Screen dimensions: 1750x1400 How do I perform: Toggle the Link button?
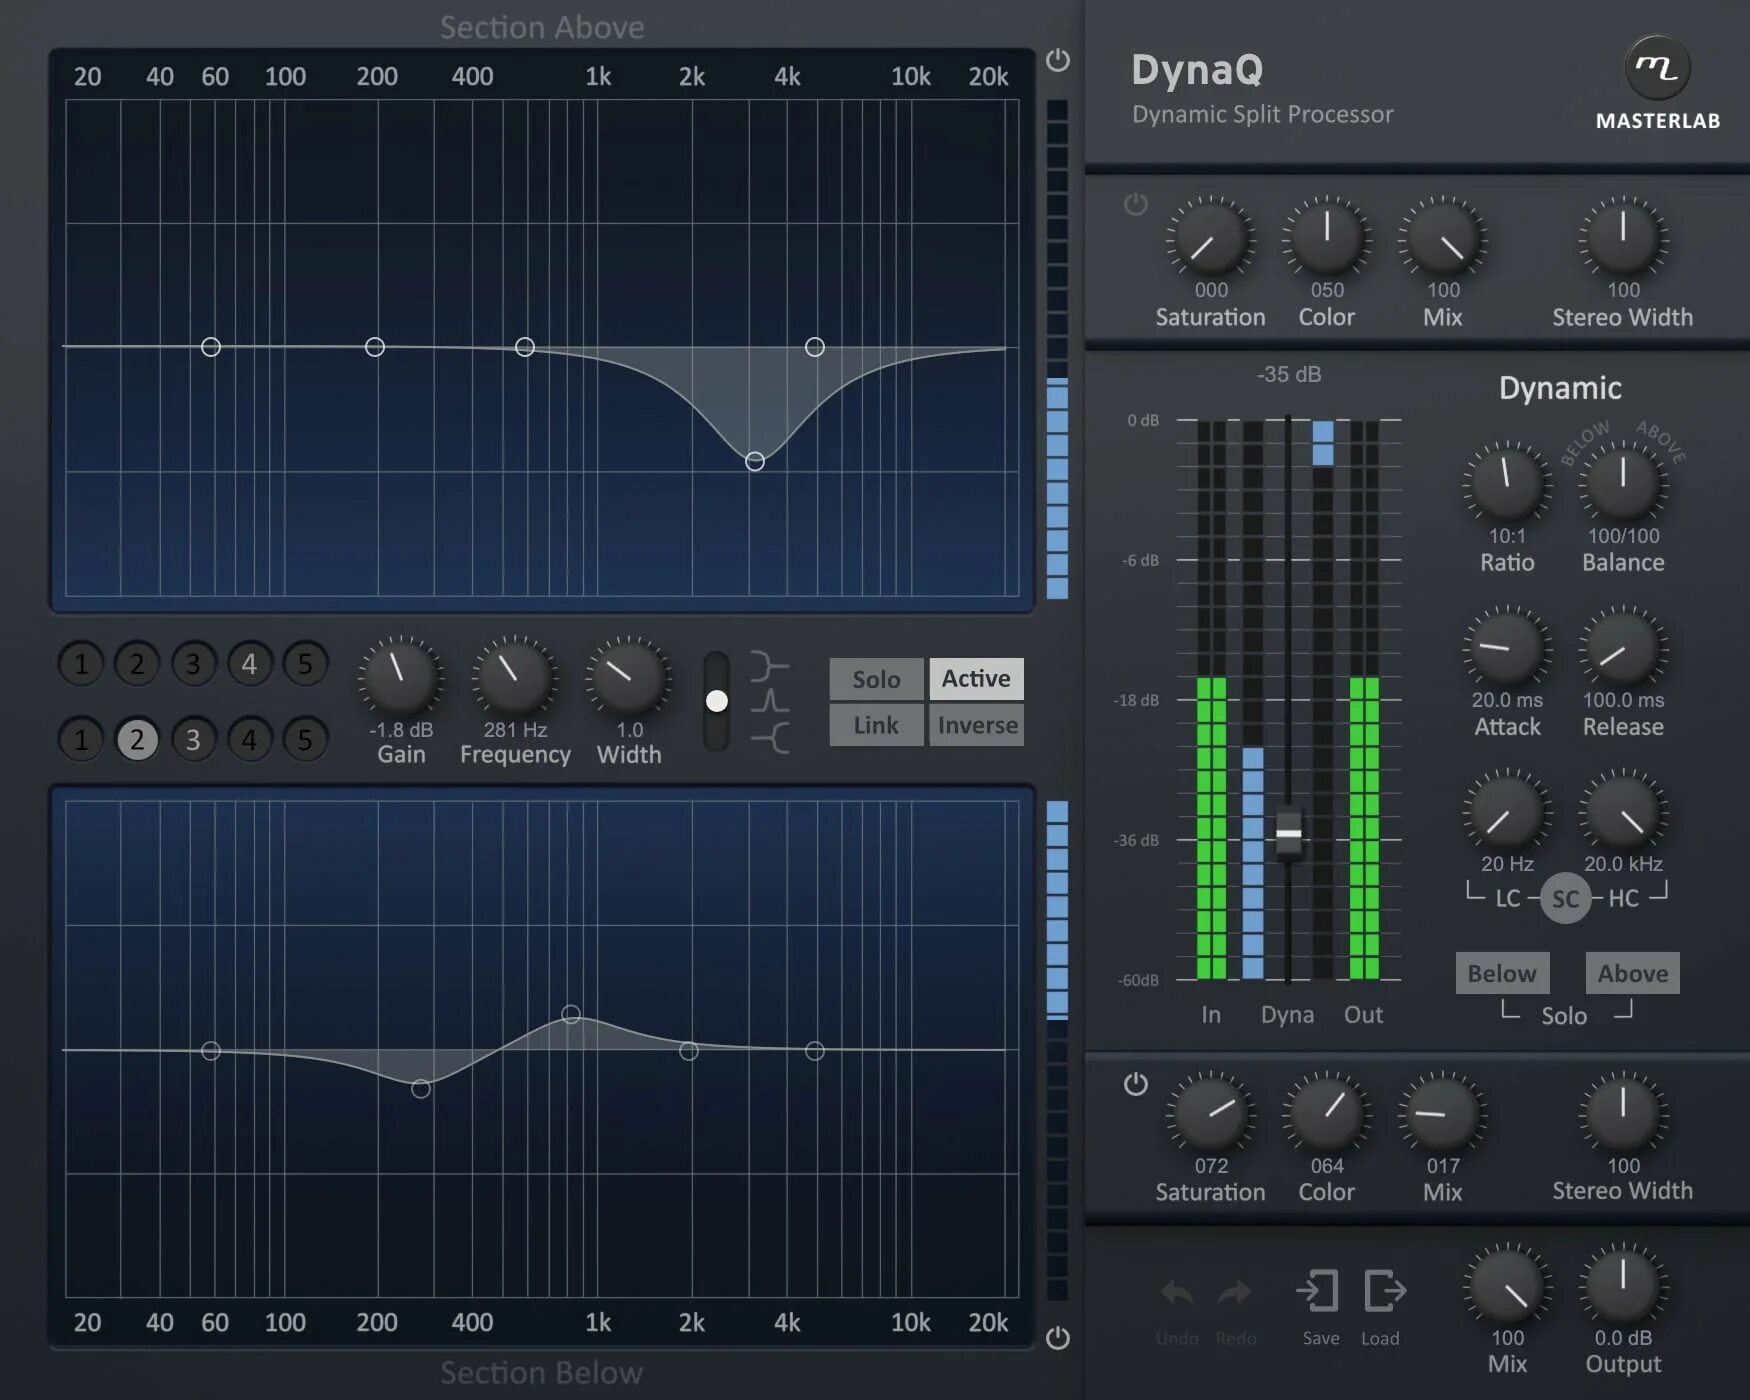pyautogui.click(x=876, y=725)
